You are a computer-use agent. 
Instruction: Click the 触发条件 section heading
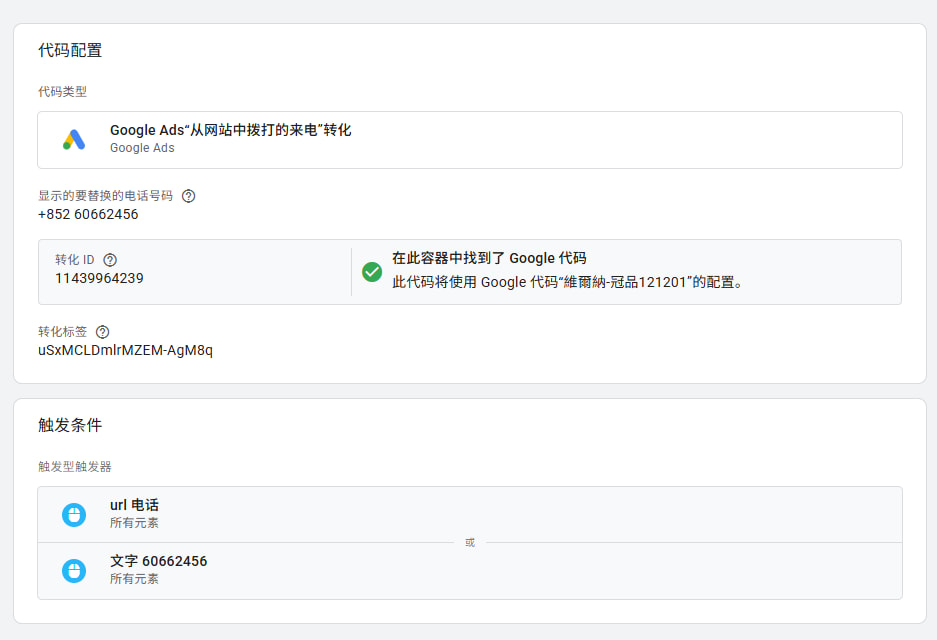[x=70, y=425]
